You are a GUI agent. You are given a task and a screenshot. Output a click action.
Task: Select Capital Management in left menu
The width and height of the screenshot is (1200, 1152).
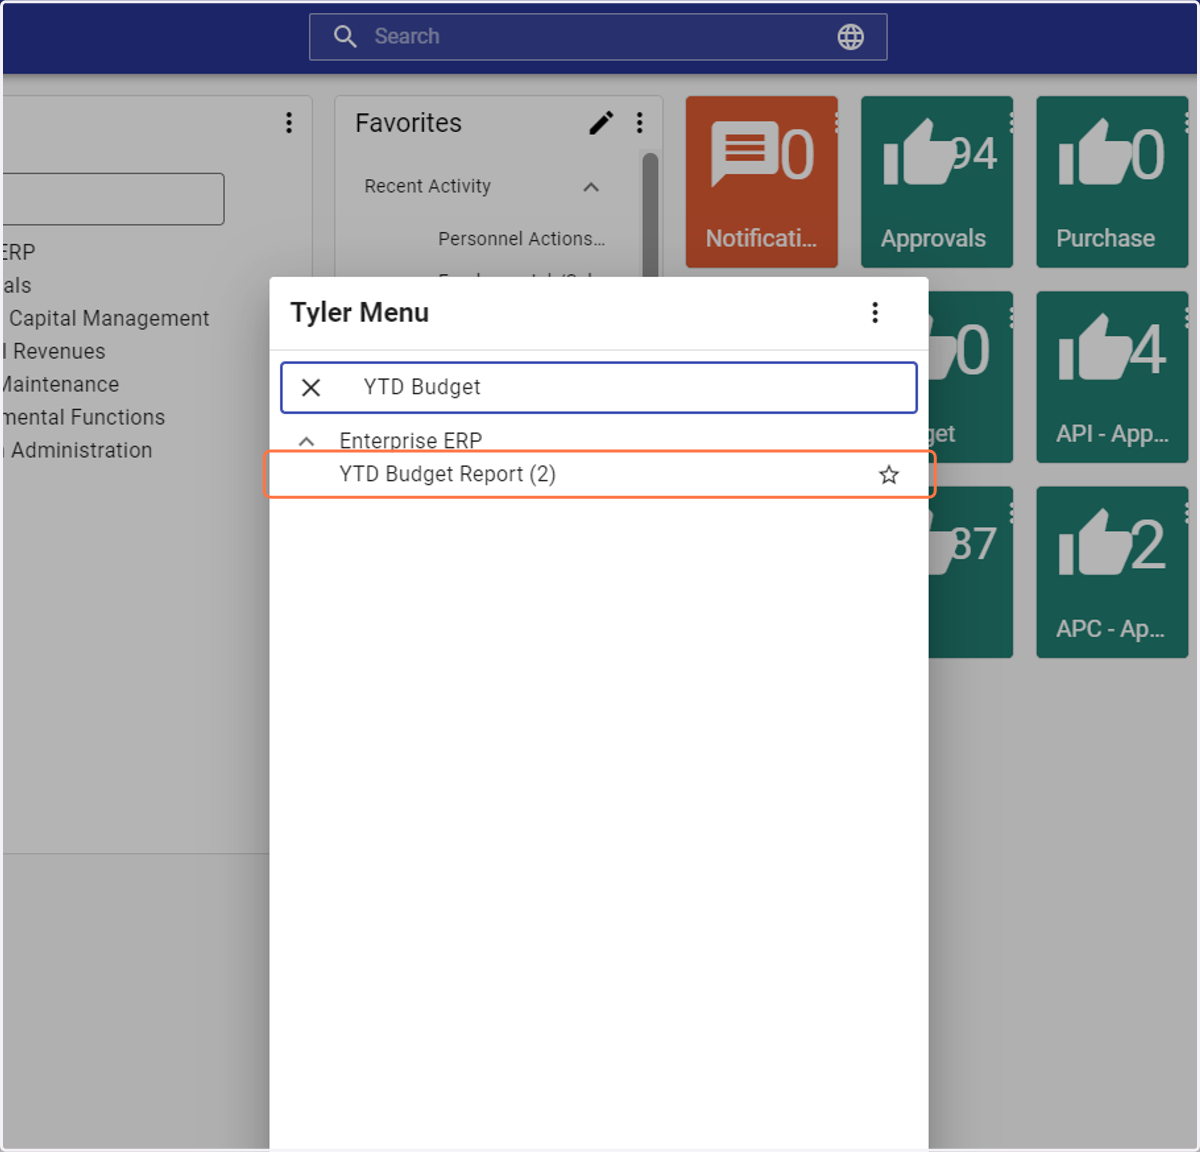point(109,319)
